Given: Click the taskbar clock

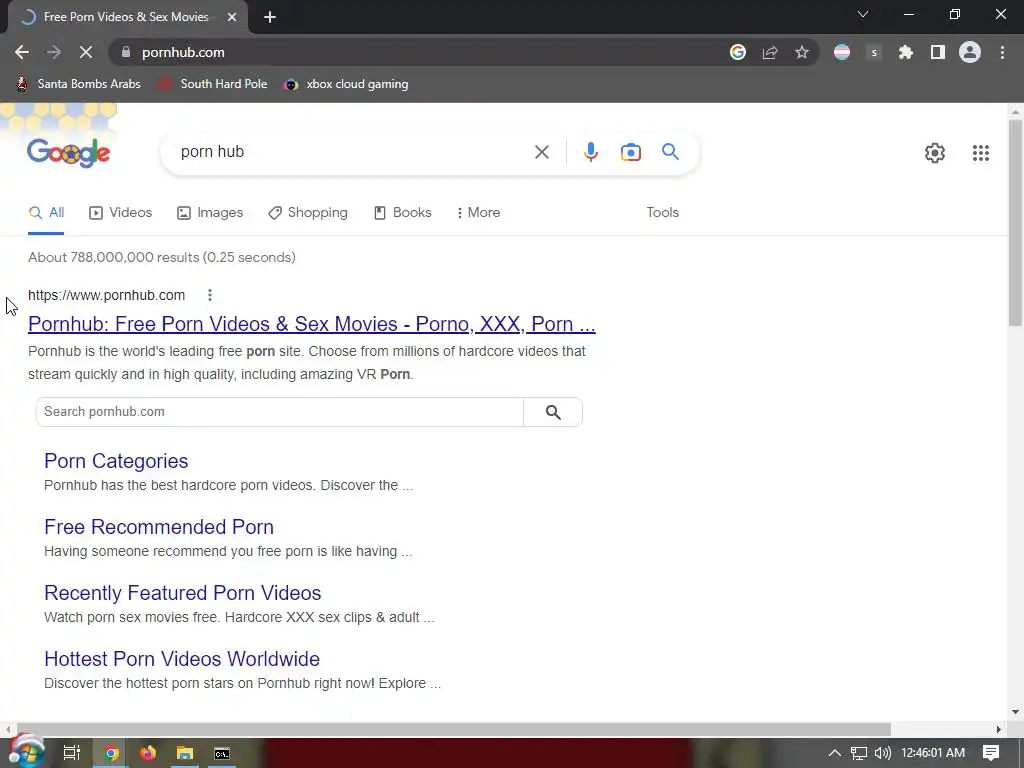Looking at the screenshot, I should 933,753.
